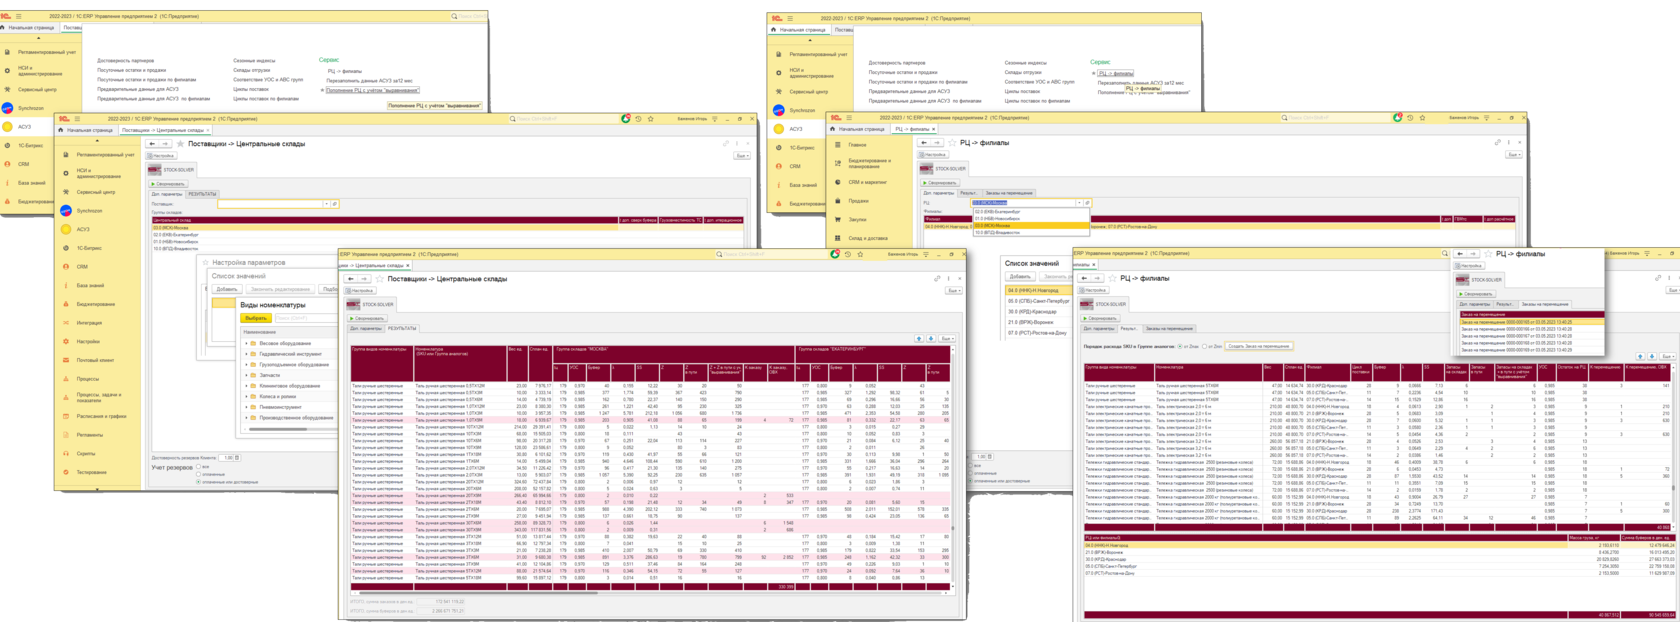This screenshot has height=622, width=1680.
Task: Click Выбрать in the Виды номенклатуры dialog
Action: click(256, 318)
